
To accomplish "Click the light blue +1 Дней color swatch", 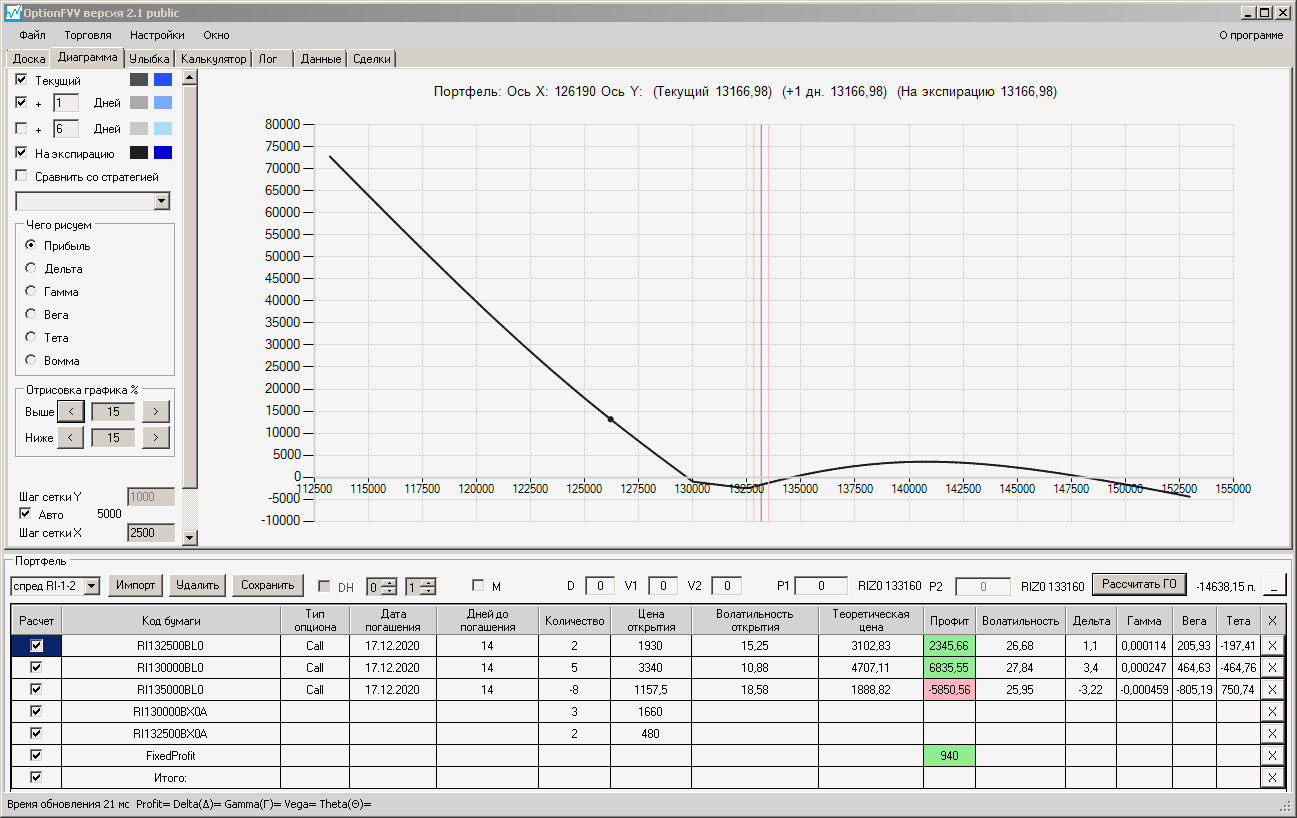I will click(x=163, y=102).
